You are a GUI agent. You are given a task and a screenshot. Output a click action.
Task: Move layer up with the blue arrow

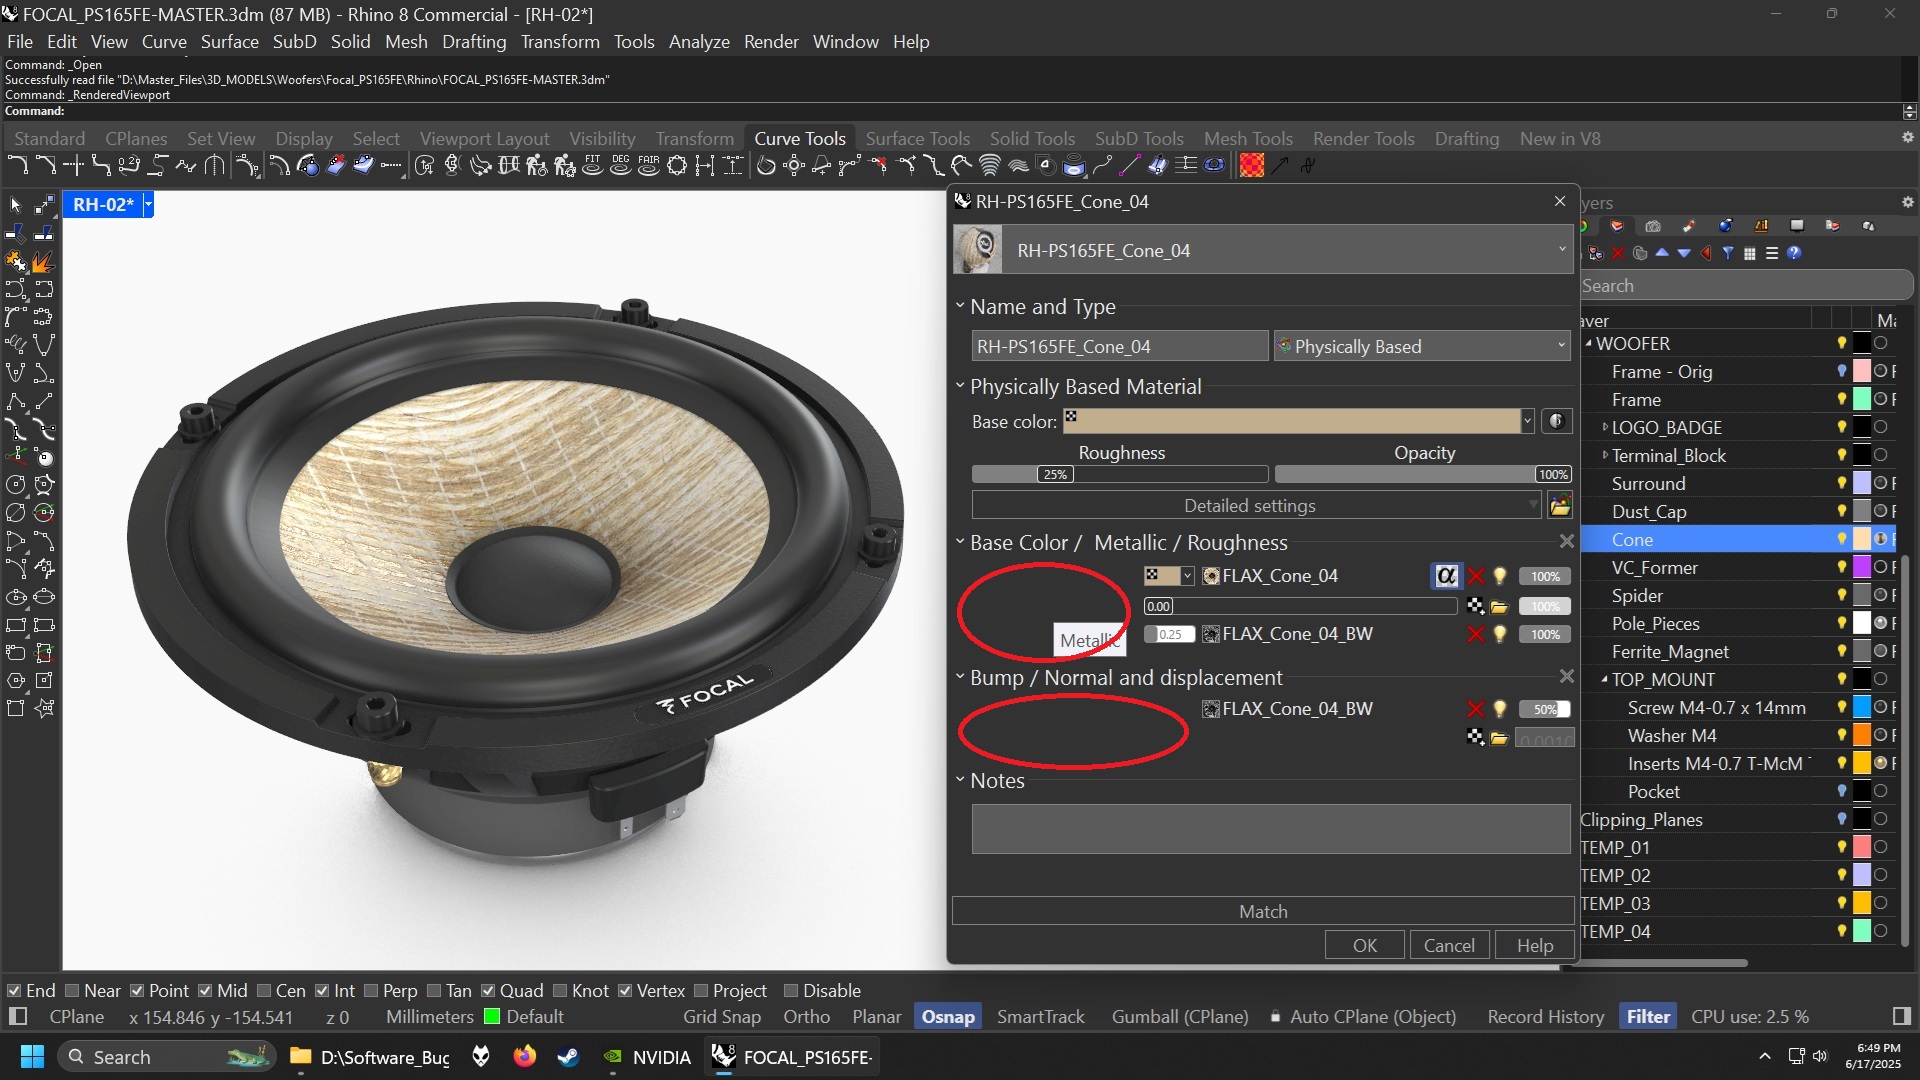[1662, 253]
